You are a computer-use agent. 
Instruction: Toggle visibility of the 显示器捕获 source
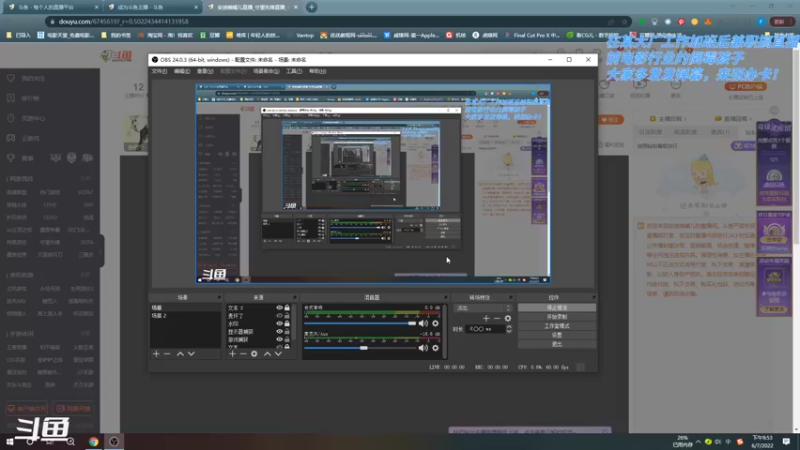(x=279, y=332)
